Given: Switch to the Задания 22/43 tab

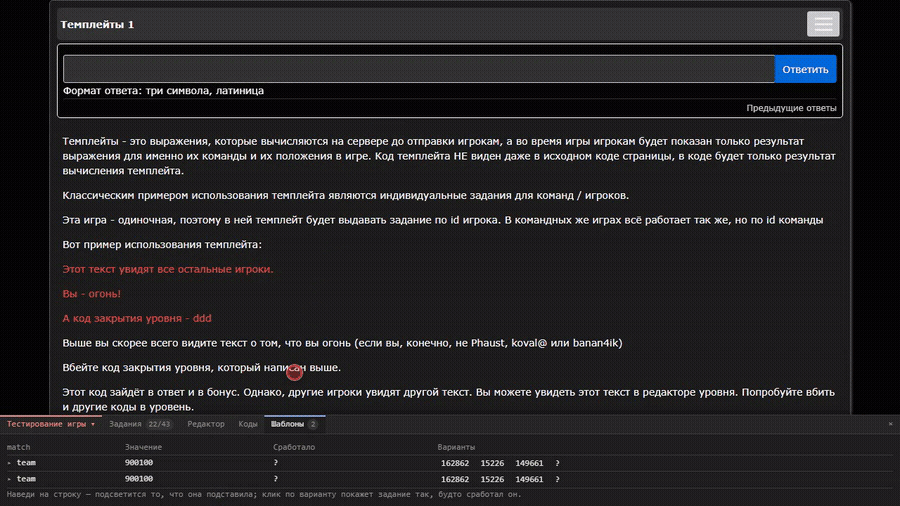Looking at the screenshot, I should [139, 424].
